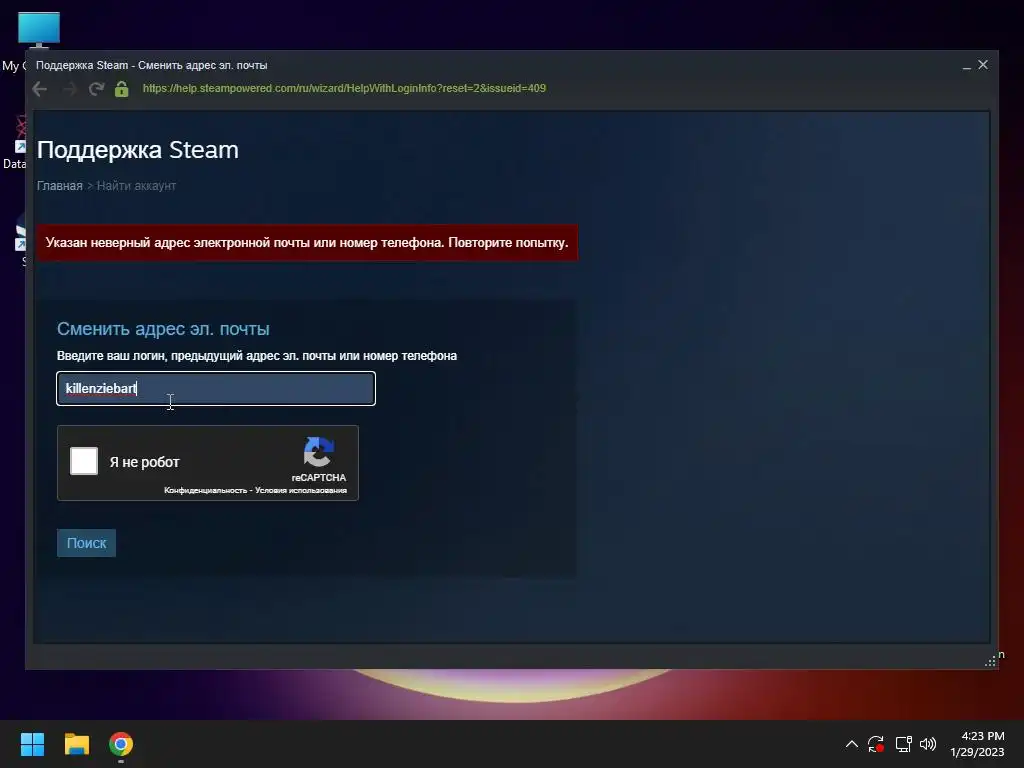Open the "Условия использования" reCAPTCHA link

coord(301,490)
